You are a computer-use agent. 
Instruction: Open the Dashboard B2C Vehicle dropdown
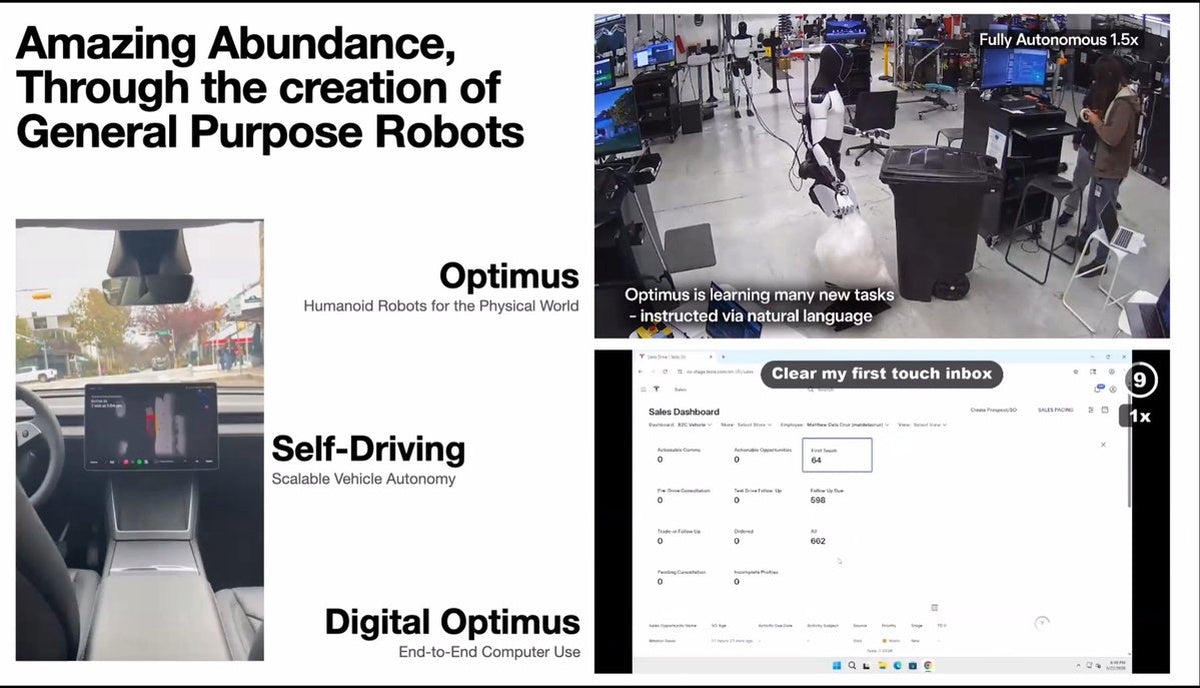tap(680, 424)
